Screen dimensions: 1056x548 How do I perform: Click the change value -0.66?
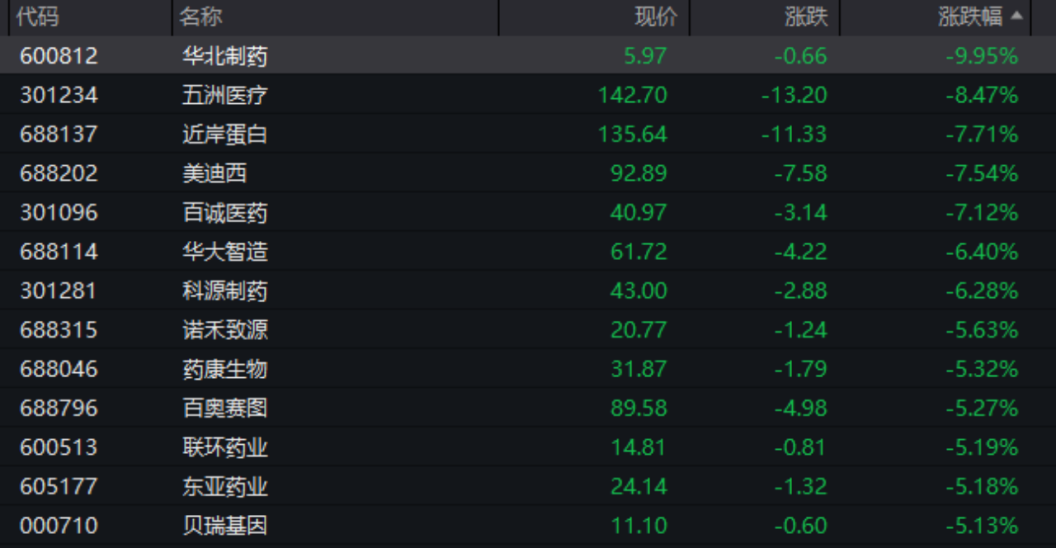(x=800, y=56)
